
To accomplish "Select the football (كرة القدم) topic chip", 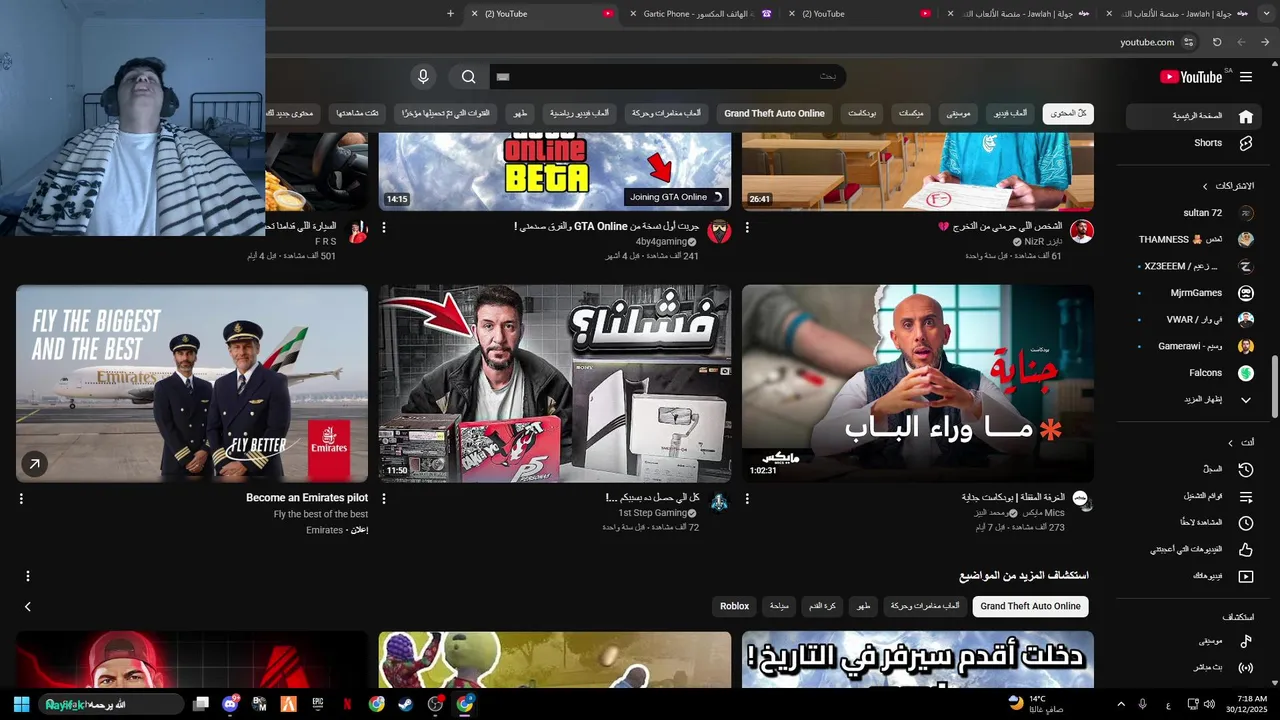I will click(823, 606).
